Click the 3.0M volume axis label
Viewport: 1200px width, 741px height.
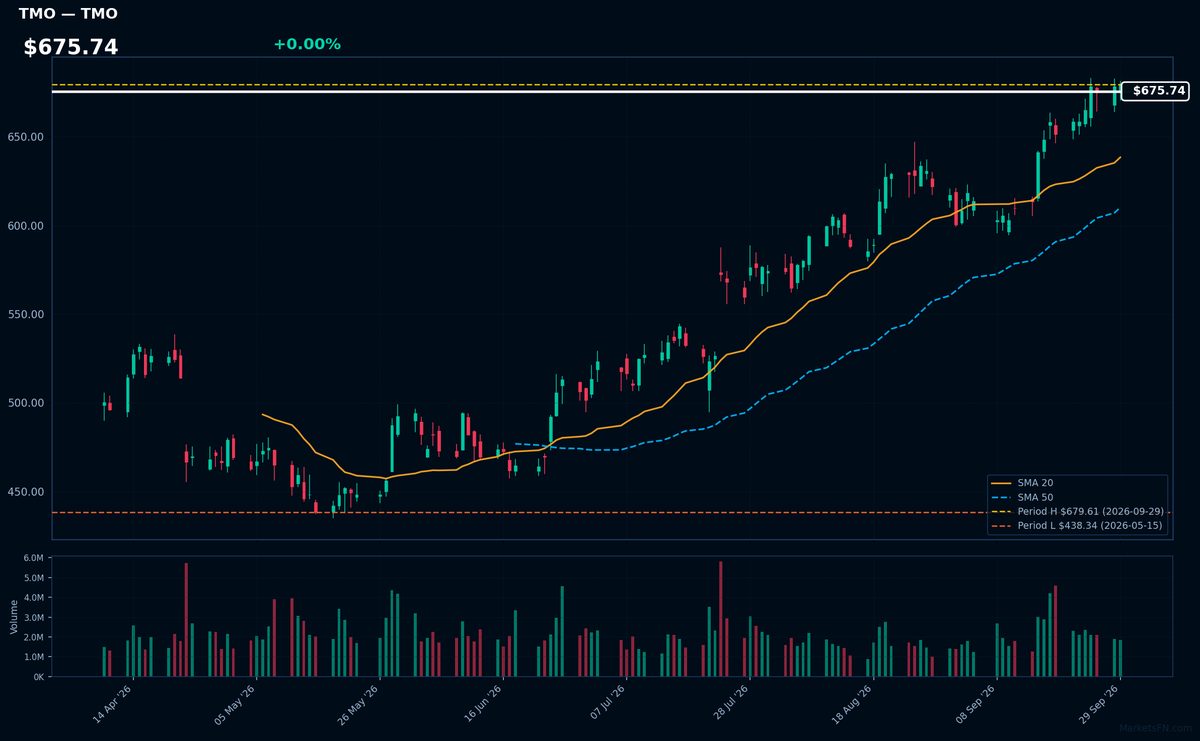point(34,618)
